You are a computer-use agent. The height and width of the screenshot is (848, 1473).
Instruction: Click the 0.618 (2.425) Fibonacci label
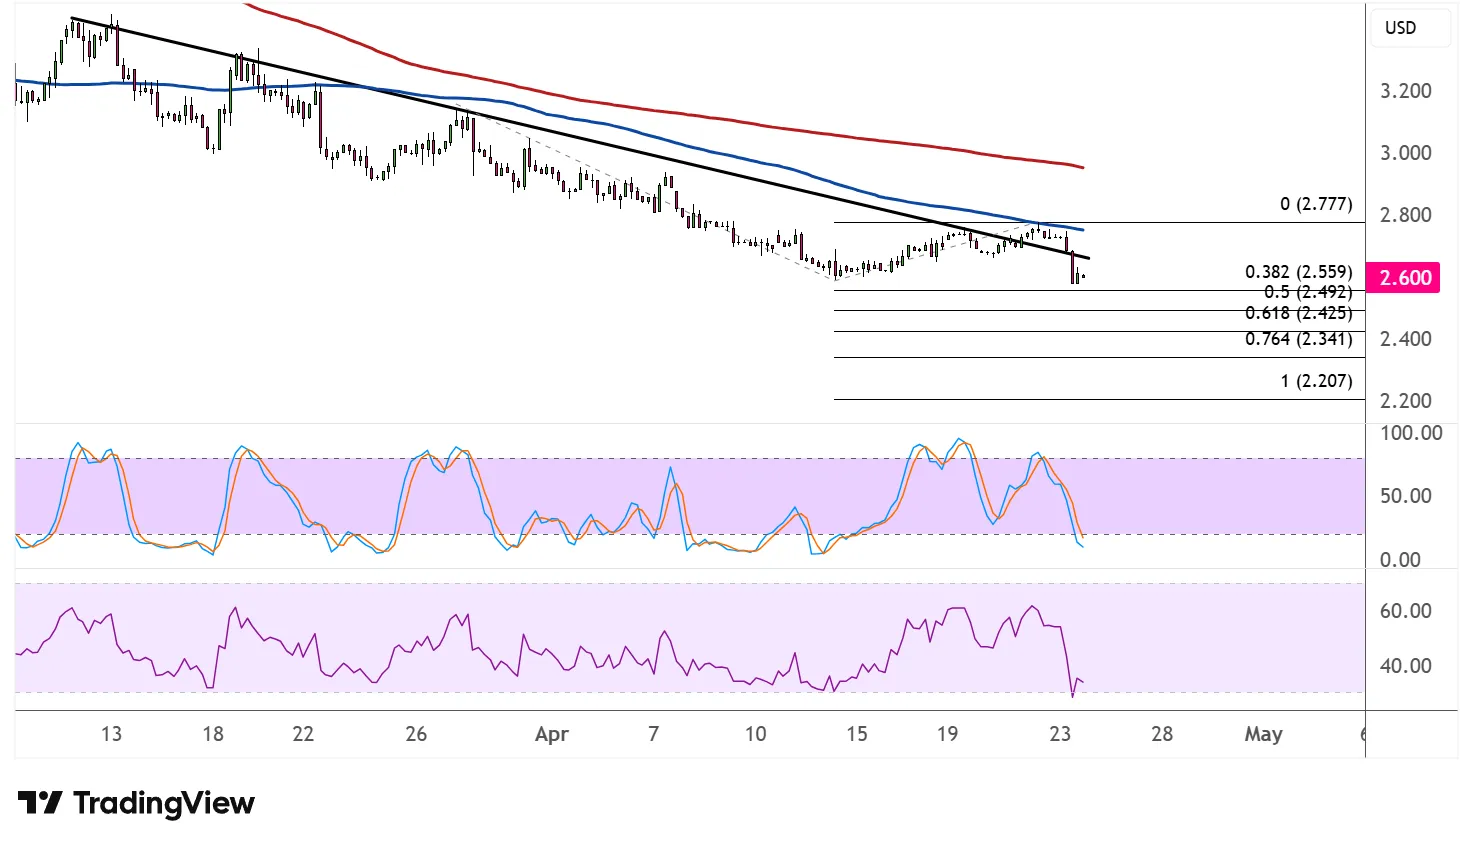[1298, 313]
